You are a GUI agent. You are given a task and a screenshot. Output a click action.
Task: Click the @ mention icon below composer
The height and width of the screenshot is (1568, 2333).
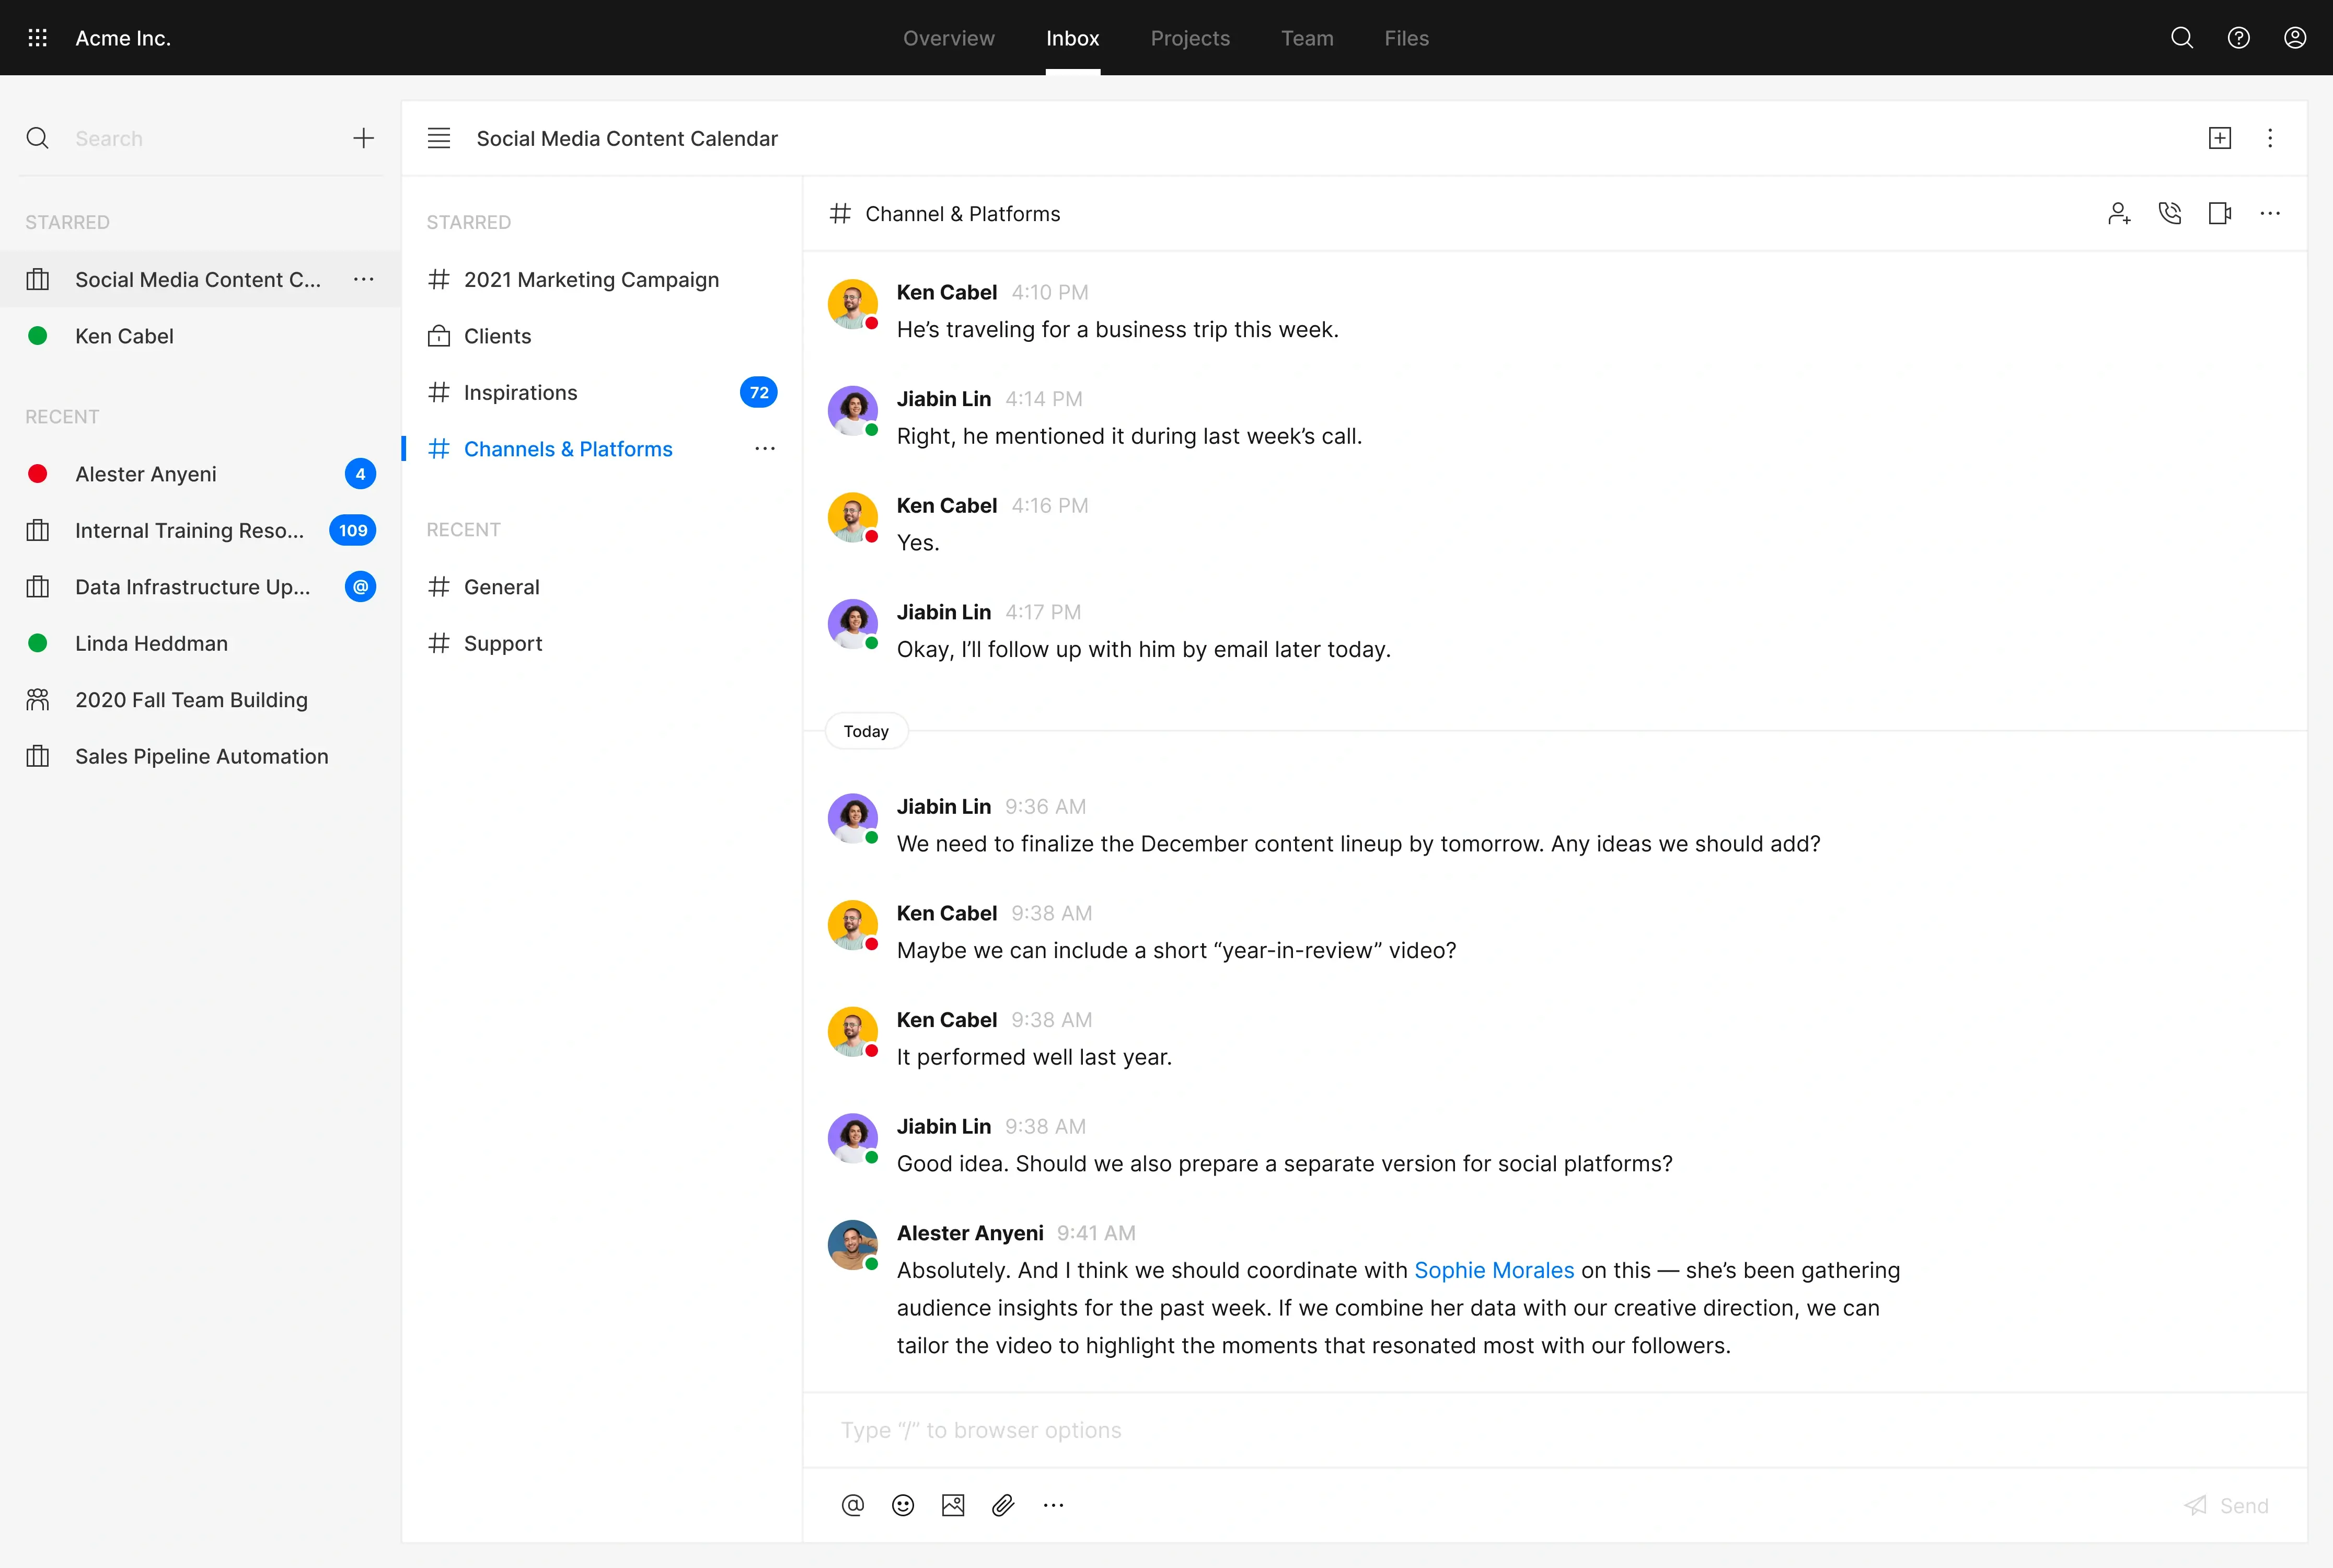click(x=852, y=1505)
